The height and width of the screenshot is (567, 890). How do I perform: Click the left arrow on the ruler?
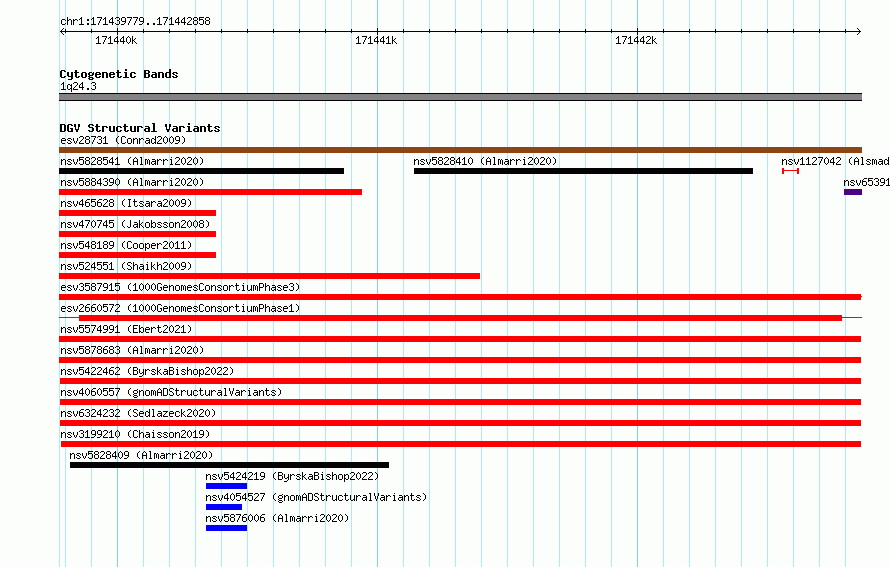click(x=62, y=31)
